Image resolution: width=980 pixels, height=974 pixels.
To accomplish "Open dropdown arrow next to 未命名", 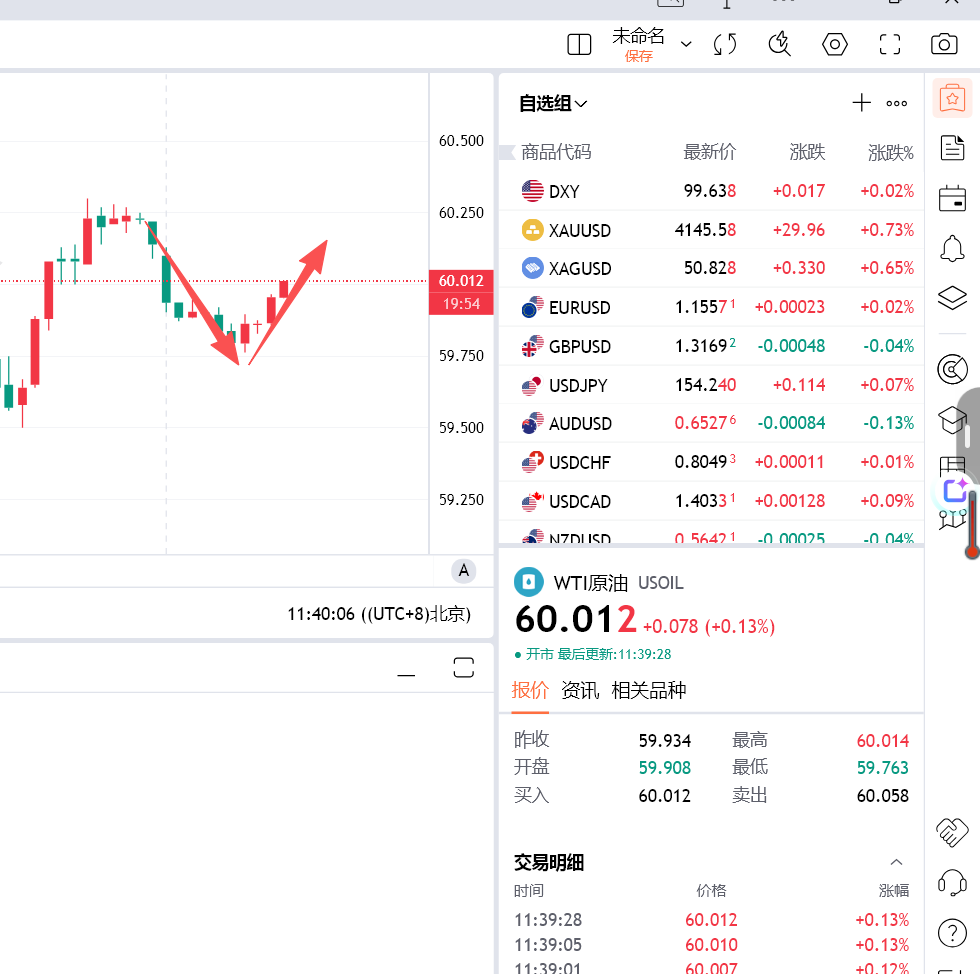I will pyautogui.click(x=686, y=44).
